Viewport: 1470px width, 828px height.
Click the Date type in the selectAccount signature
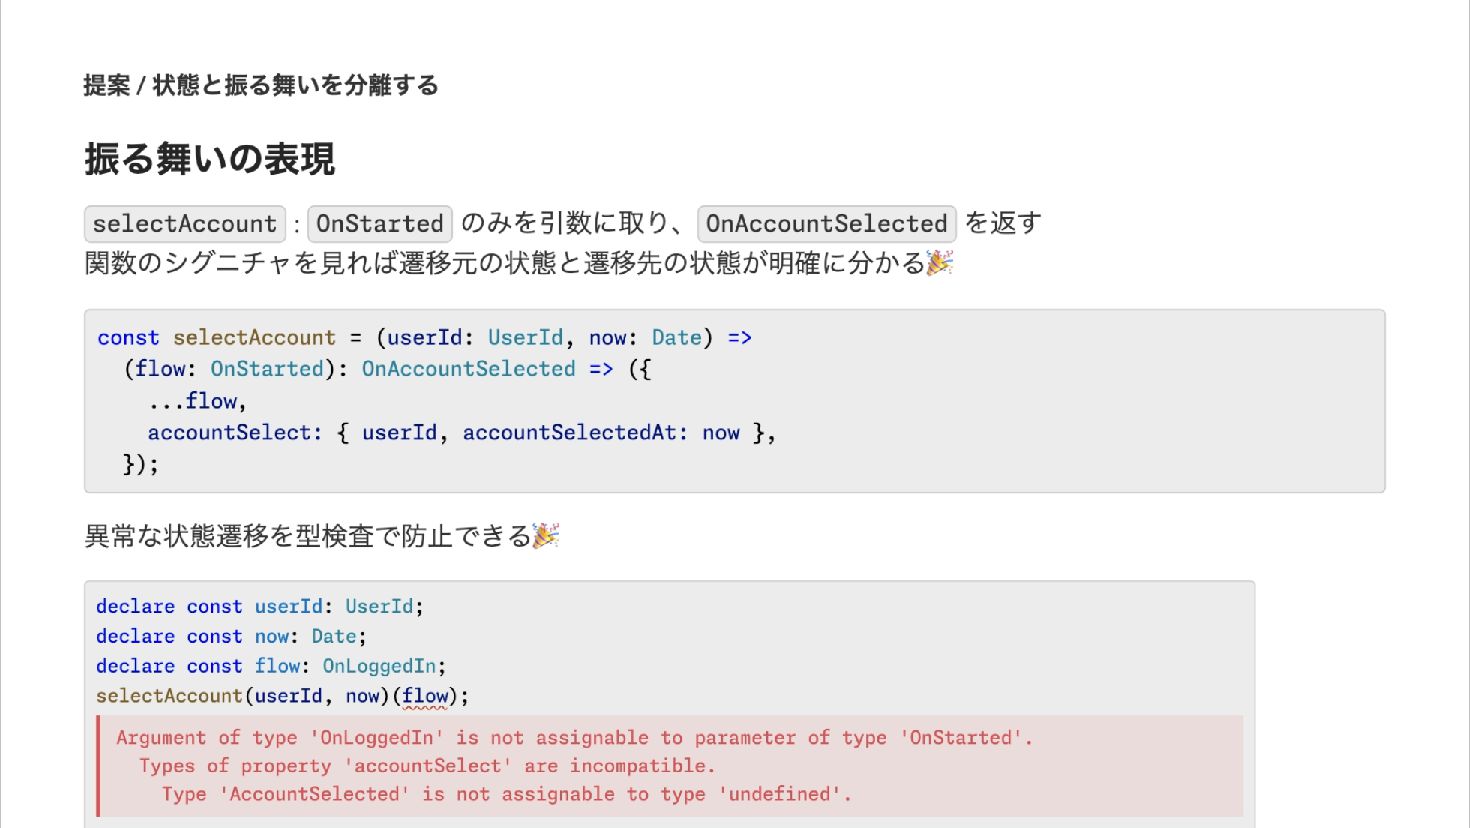677,338
